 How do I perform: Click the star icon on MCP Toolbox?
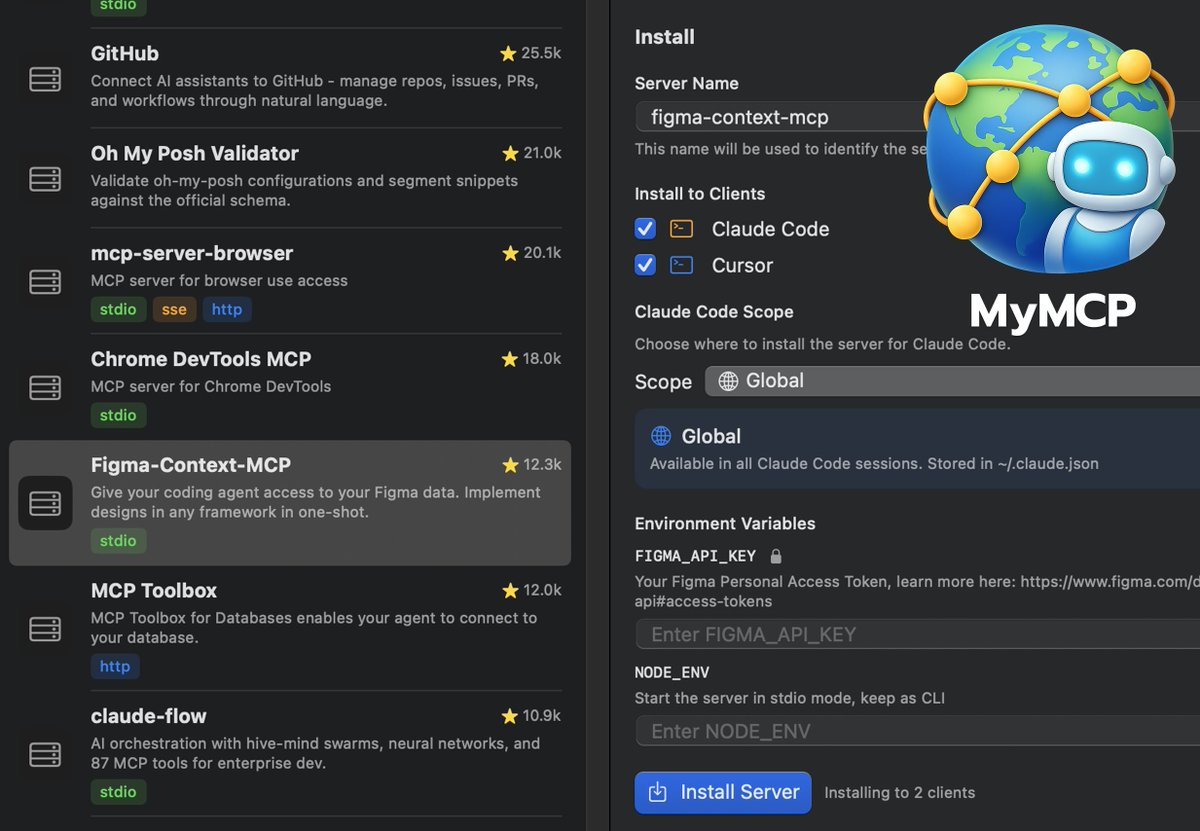pos(510,590)
